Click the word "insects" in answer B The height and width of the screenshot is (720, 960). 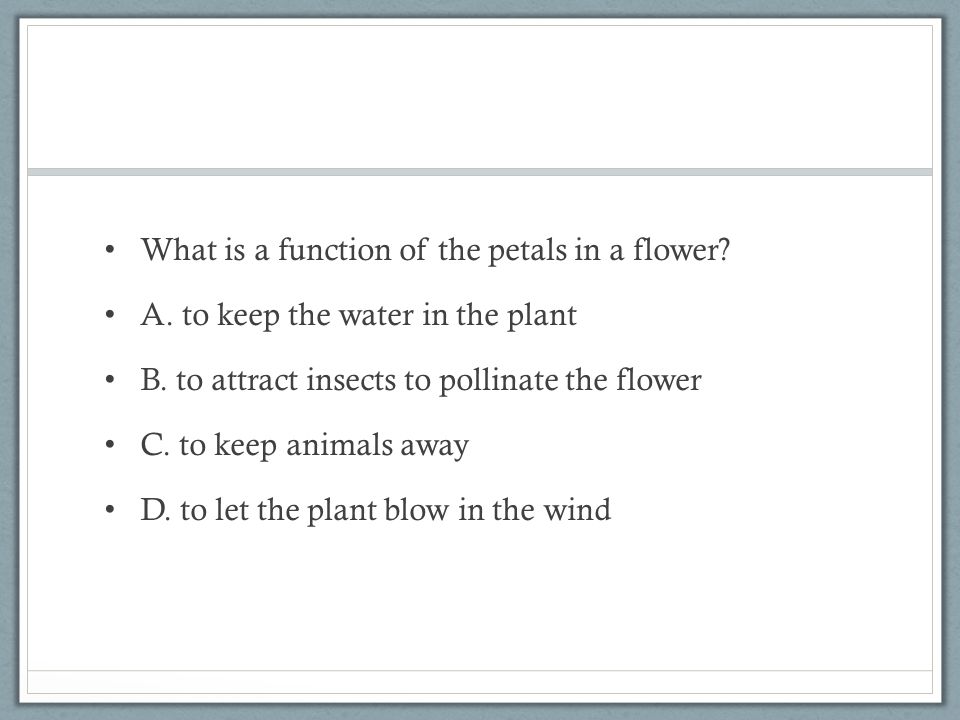(351, 381)
